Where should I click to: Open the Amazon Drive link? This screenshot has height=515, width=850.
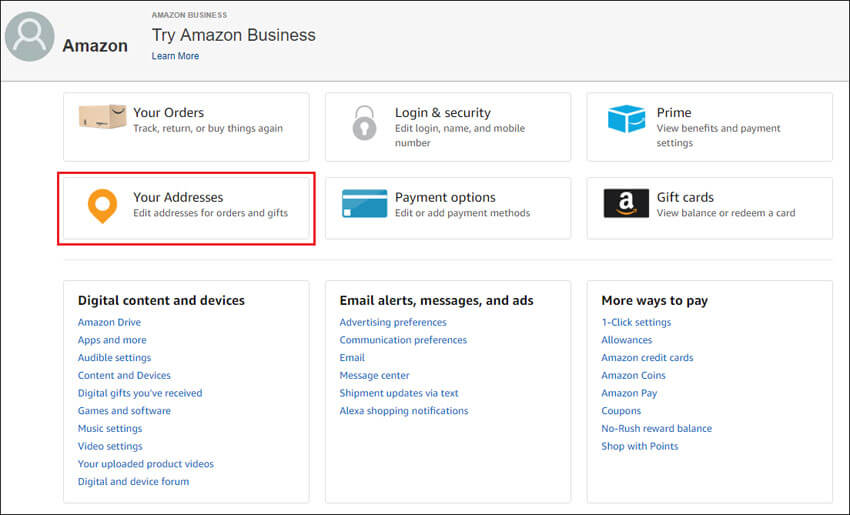(109, 322)
